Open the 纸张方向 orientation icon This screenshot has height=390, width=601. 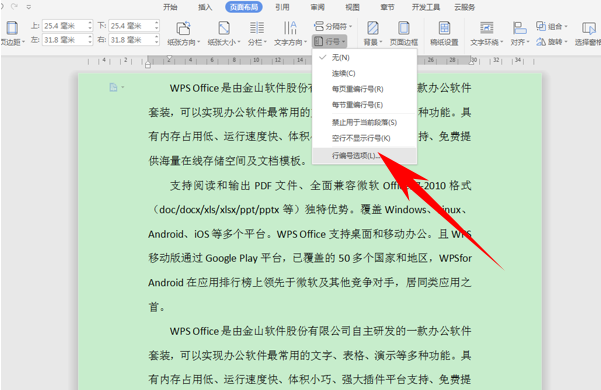point(184,28)
